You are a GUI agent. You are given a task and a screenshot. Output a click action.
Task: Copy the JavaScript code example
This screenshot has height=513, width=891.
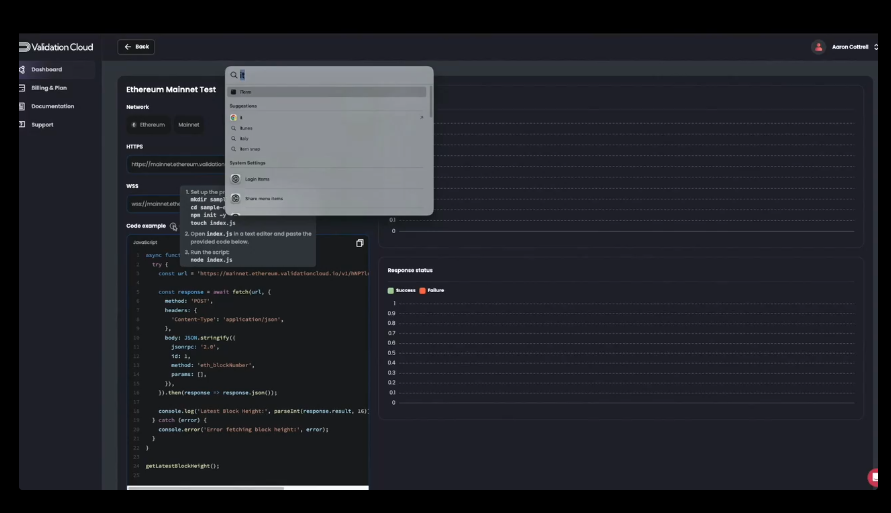[360, 243]
